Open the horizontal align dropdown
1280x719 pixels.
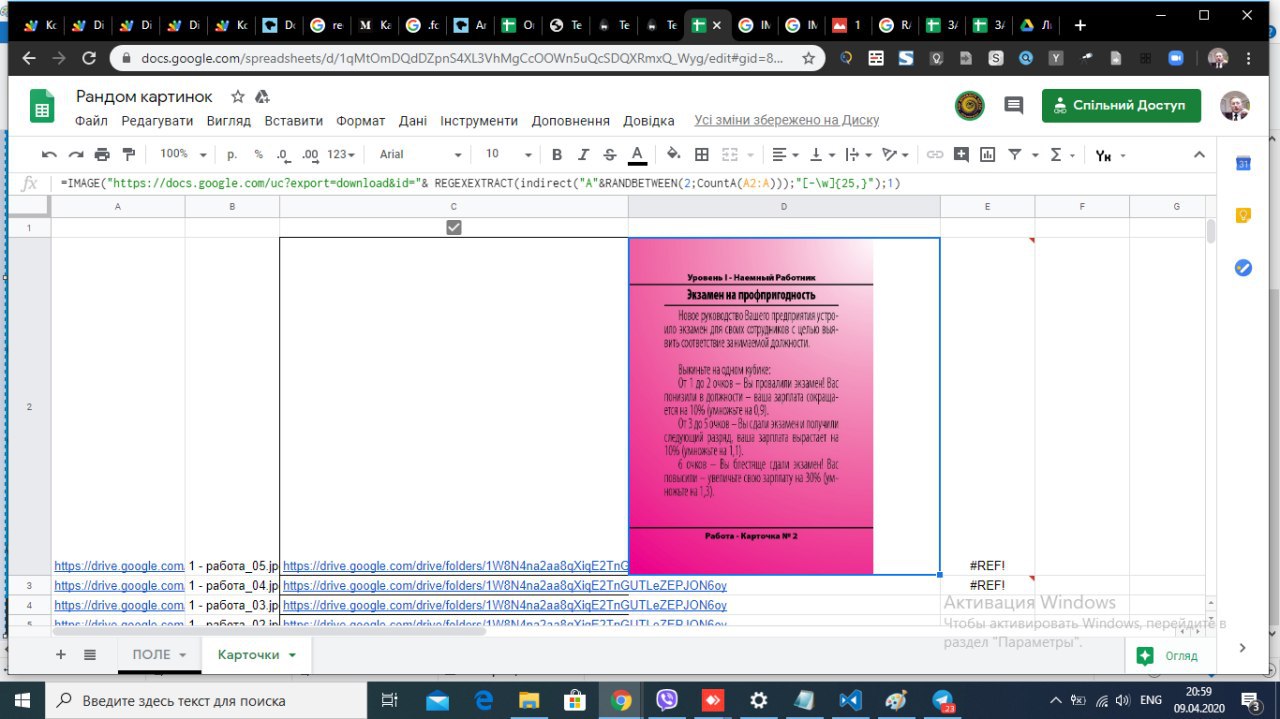[786, 154]
